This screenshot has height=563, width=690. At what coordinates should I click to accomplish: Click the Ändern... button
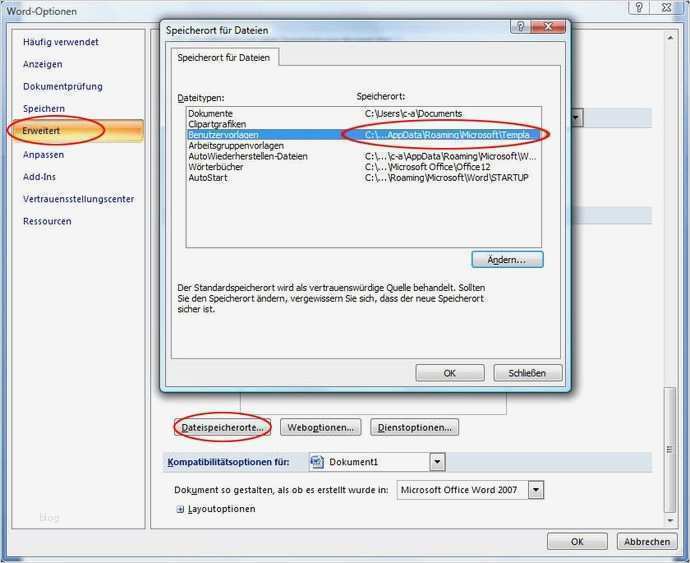tap(507, 260)
